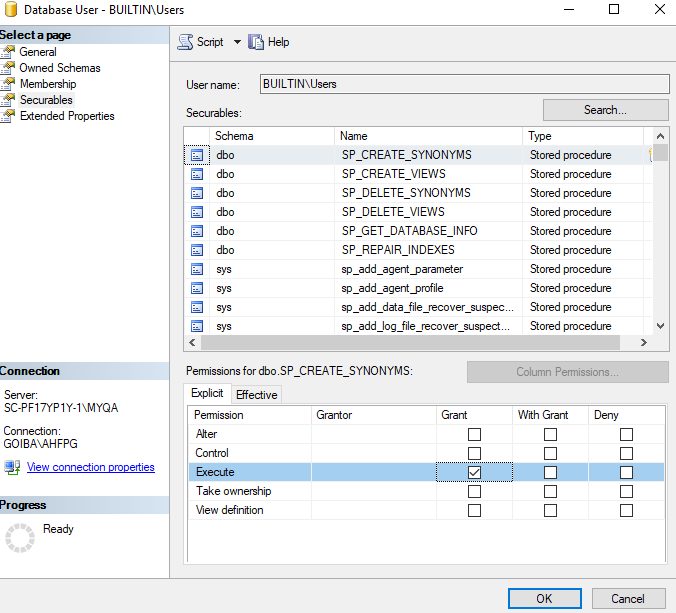Image resolution: width=676 pixels, height=613 pixels.
Task: Select SP_DELETE_VIEWS row icon
Action: click(197, 212)
